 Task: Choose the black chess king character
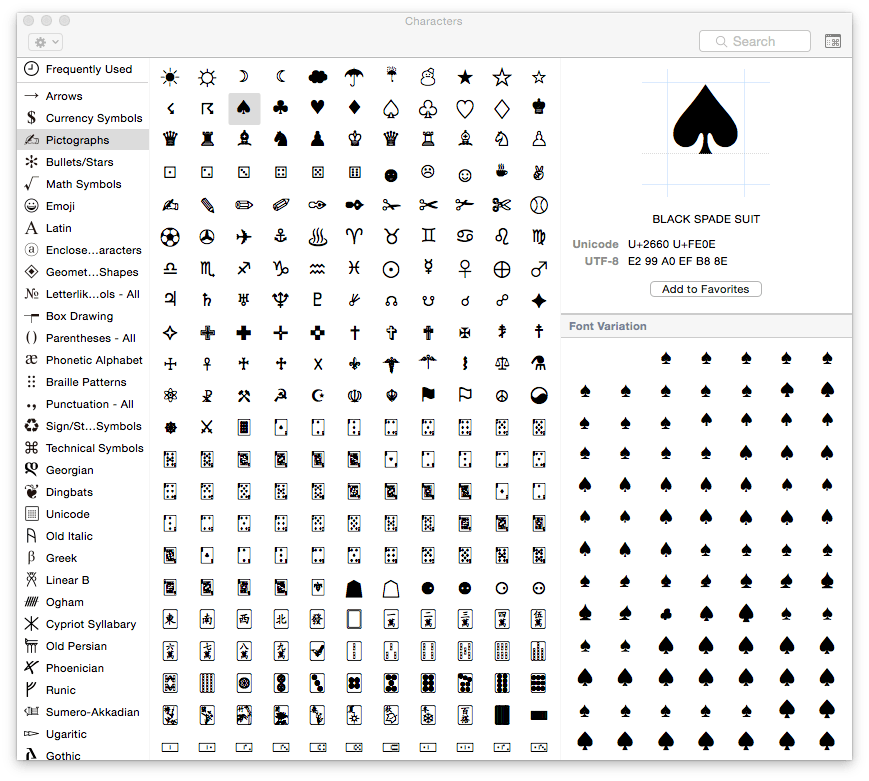(539, 108)
